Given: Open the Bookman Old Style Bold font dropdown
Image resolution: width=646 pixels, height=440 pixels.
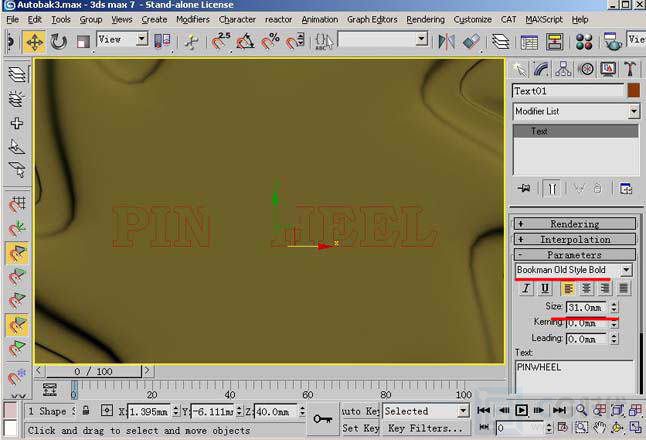Looking at the screenshot, I should click(x=626, y=270).
